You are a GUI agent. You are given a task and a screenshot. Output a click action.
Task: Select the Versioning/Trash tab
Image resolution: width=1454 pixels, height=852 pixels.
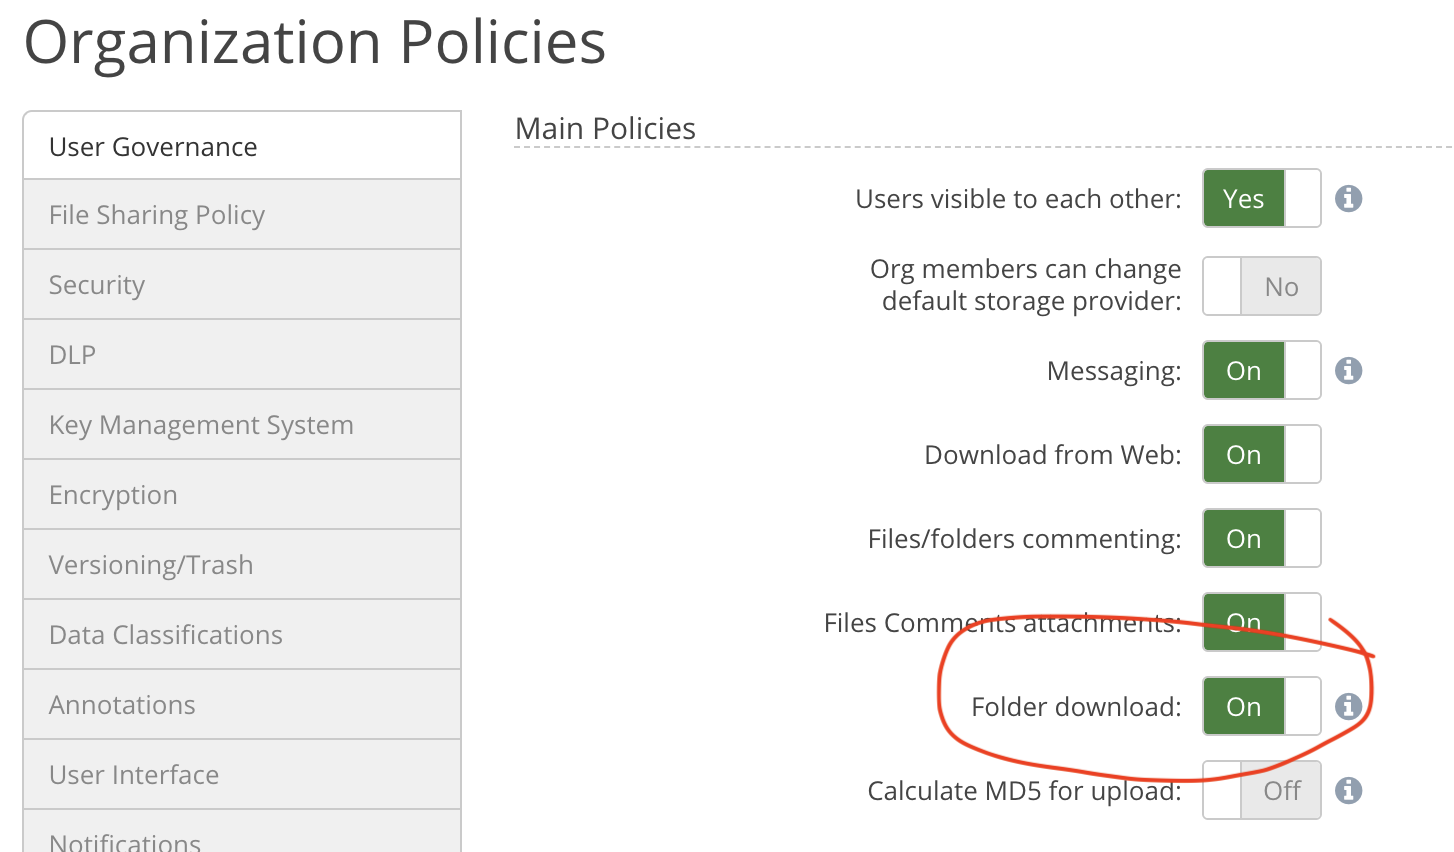tap(242, 565)
